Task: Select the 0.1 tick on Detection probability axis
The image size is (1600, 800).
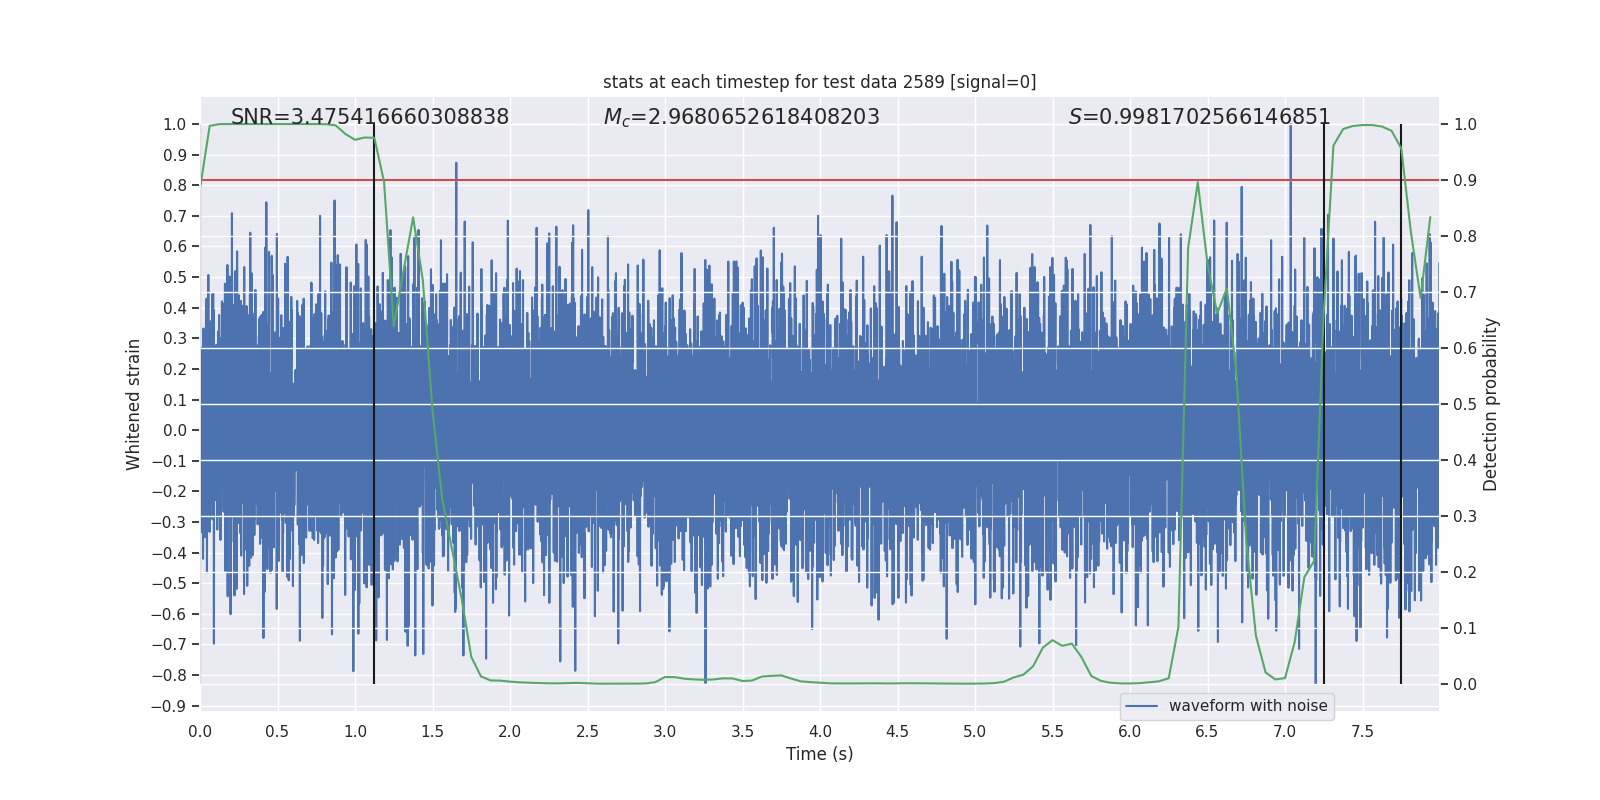Action: pyautogui.click(x=1465, y=629)
